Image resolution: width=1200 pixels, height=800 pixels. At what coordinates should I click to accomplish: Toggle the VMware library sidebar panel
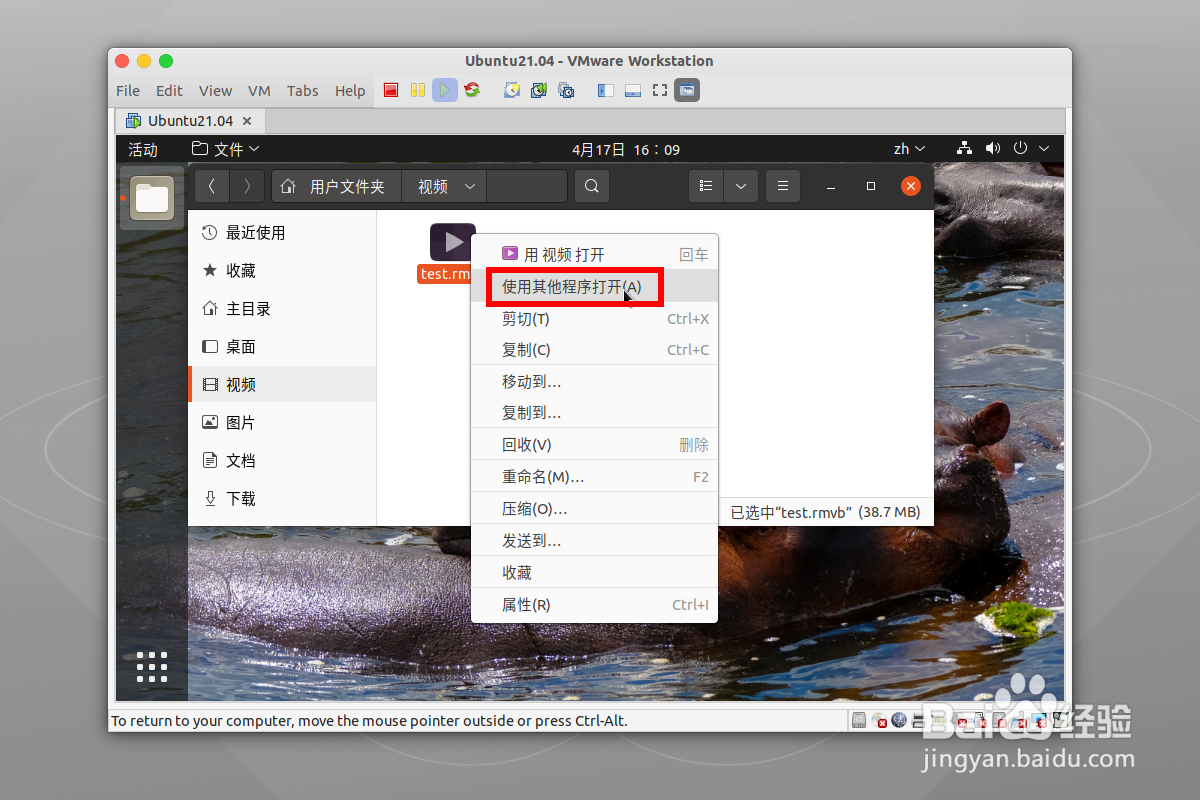[x=605, y=90]
